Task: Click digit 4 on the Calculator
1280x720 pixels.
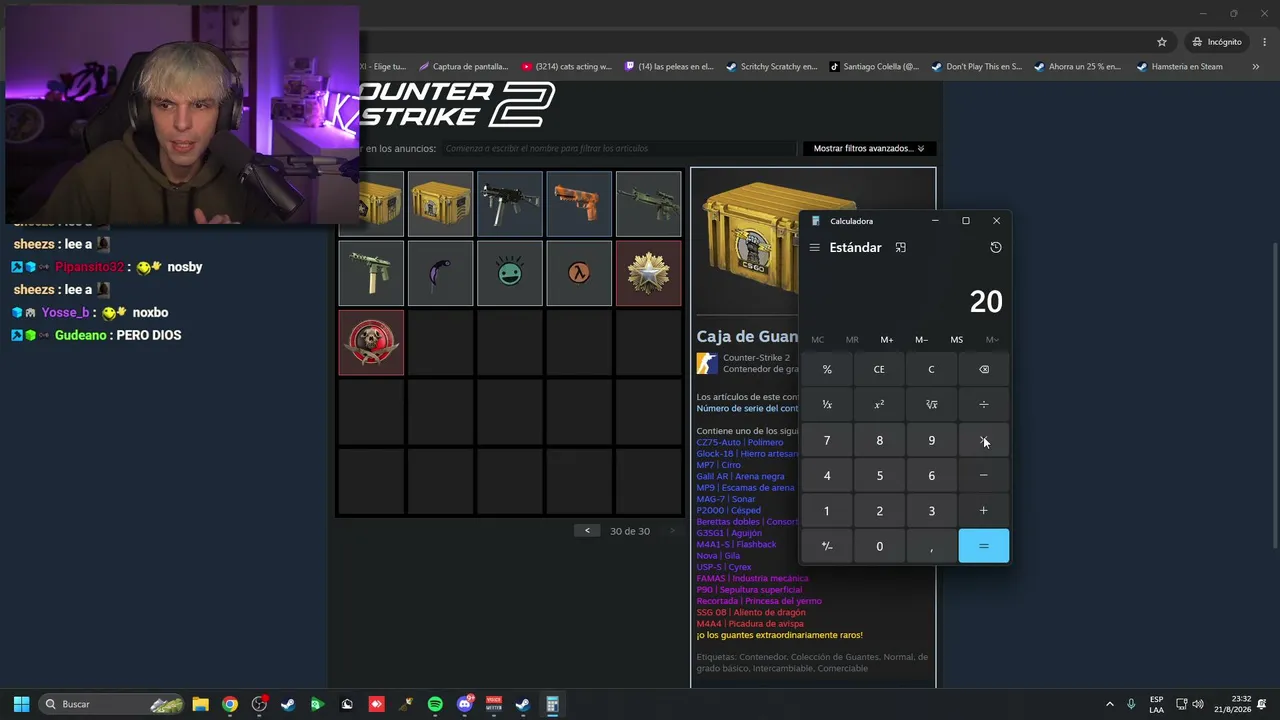Action: click(827, 476)
